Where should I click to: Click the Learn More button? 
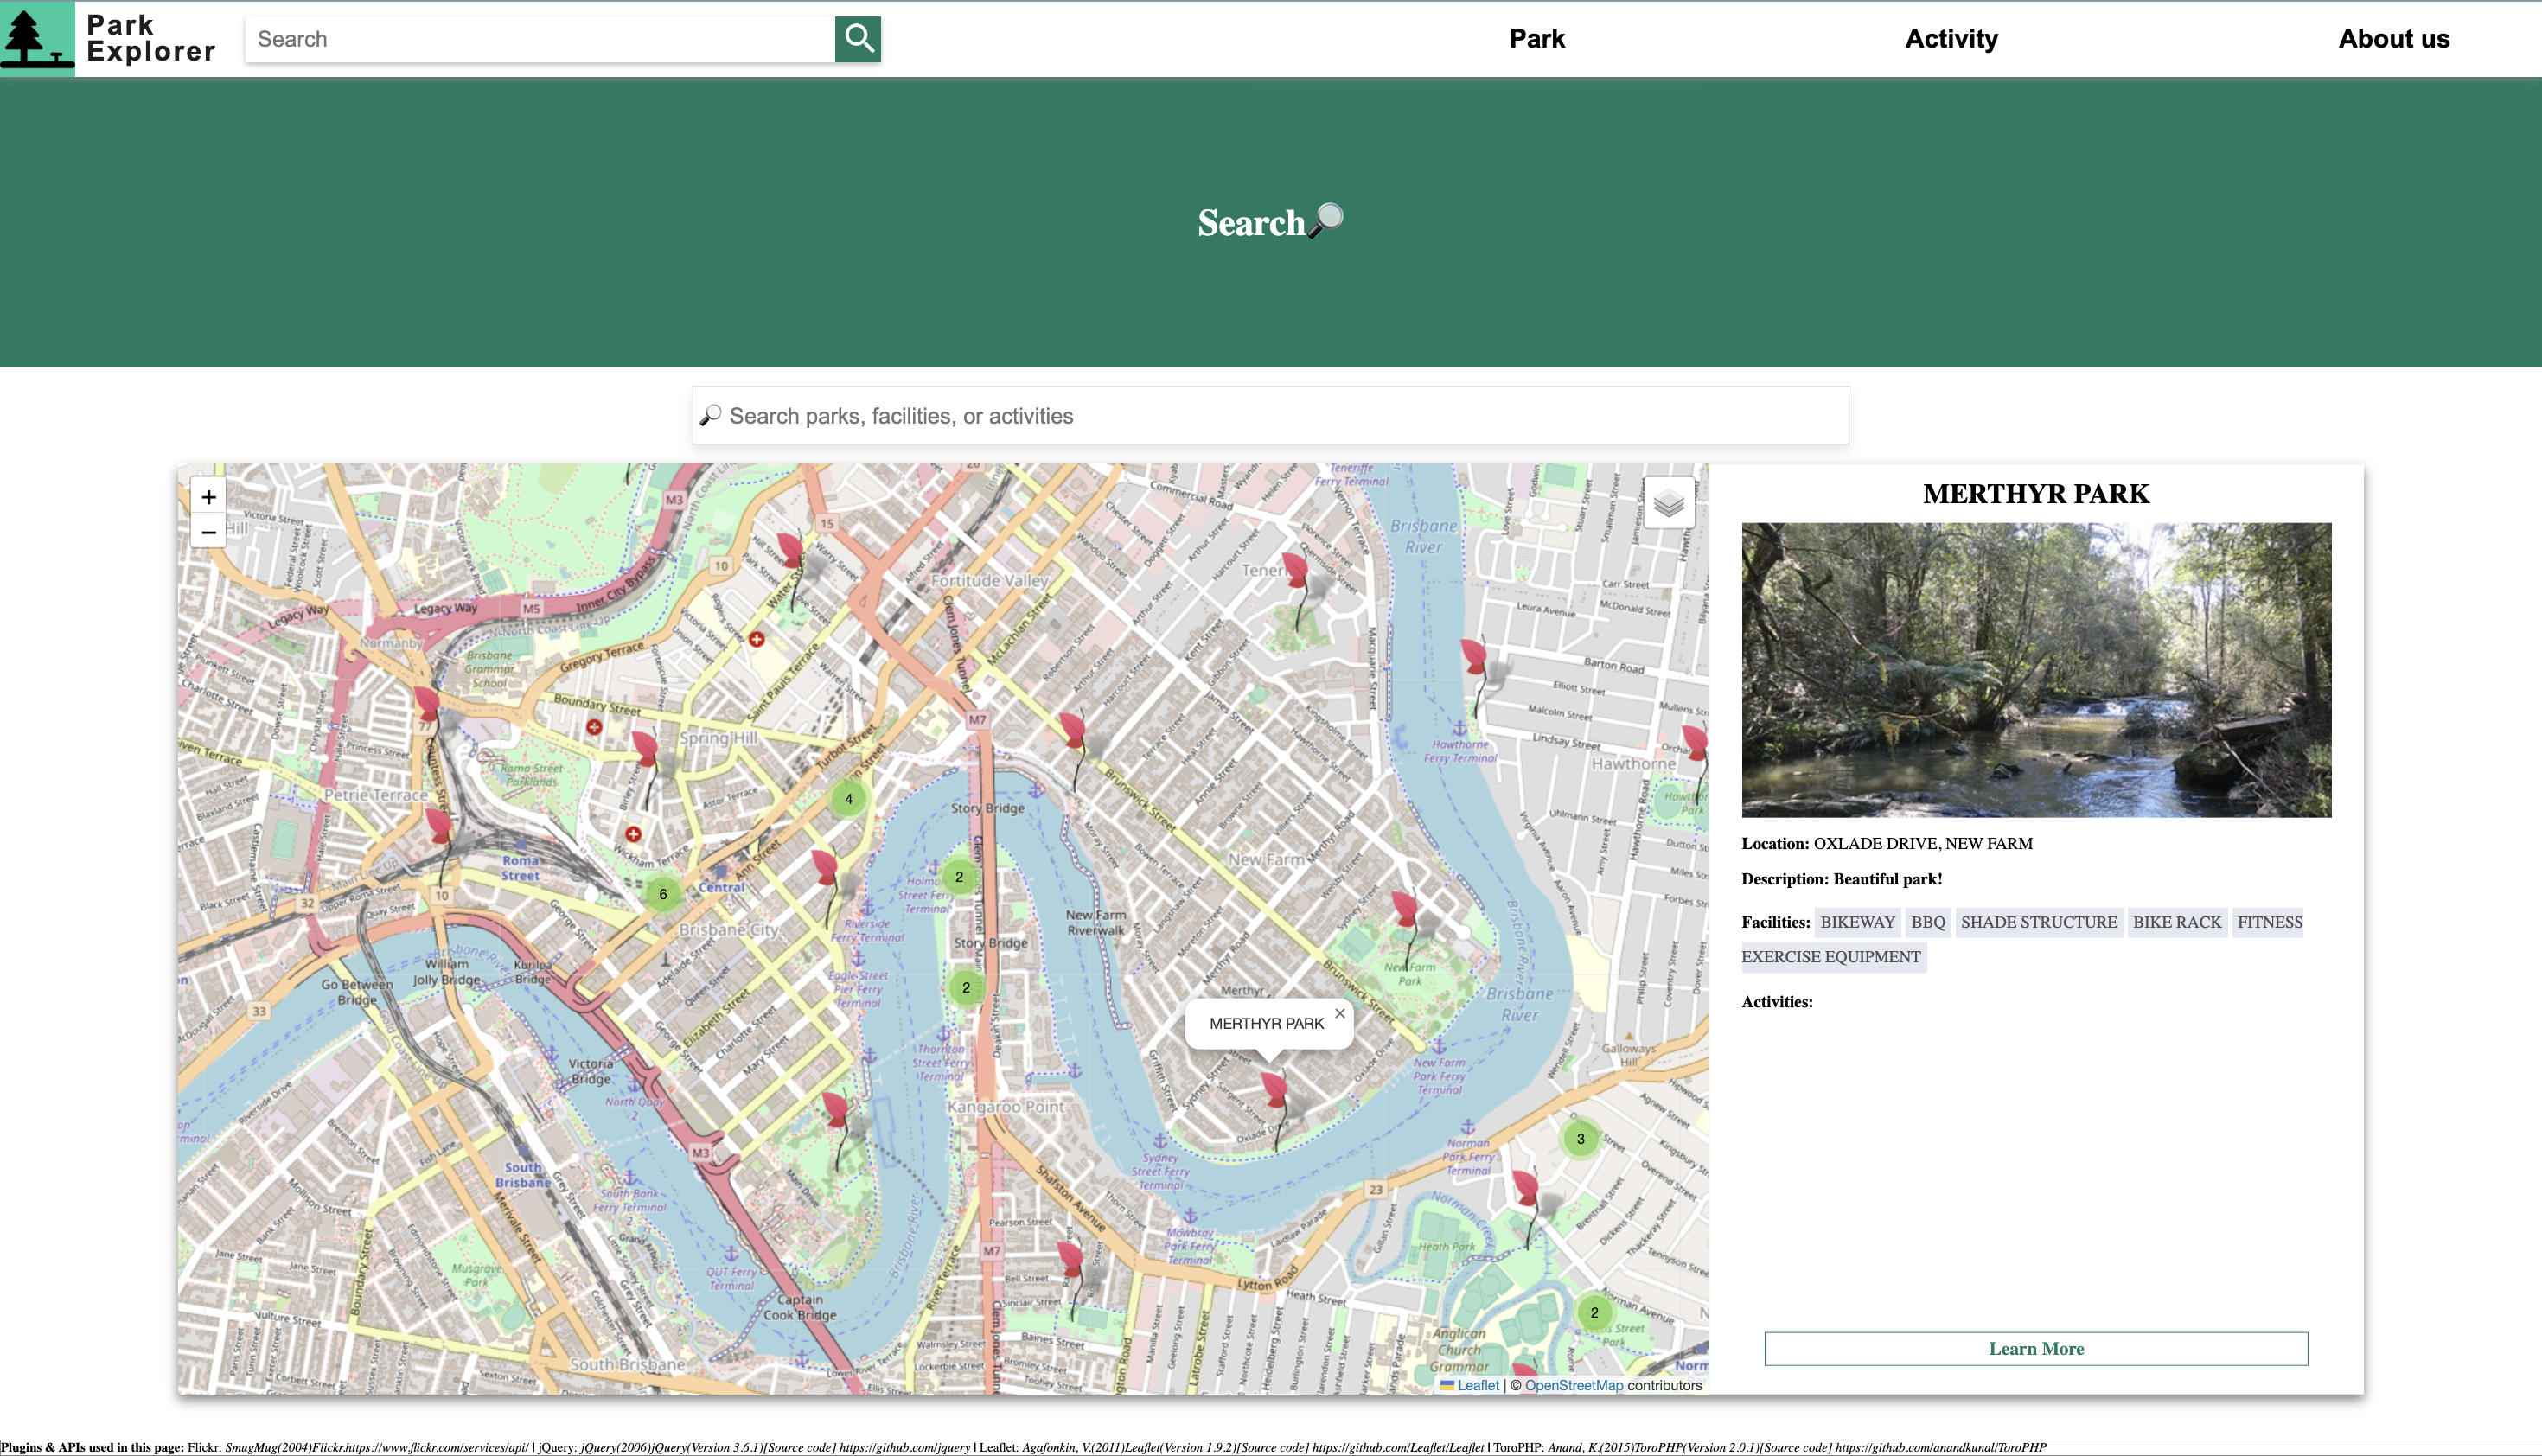click(2035, 1348)
